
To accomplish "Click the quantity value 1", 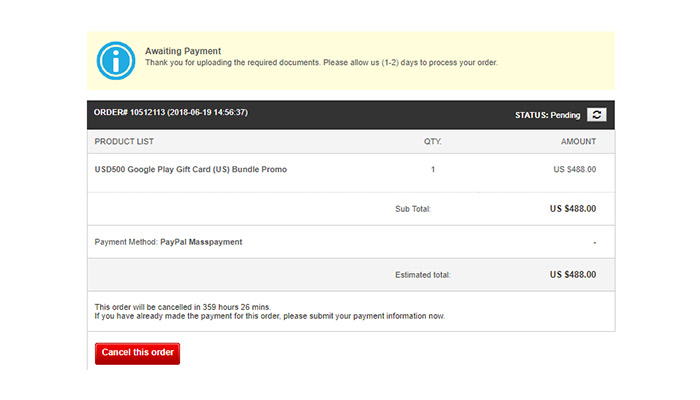I will (x=433, y=170).
